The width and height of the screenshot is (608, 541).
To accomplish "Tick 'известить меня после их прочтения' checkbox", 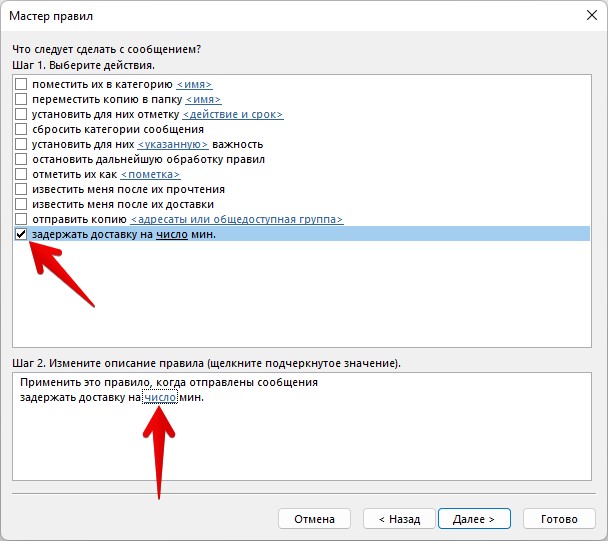I will (21, 189).
